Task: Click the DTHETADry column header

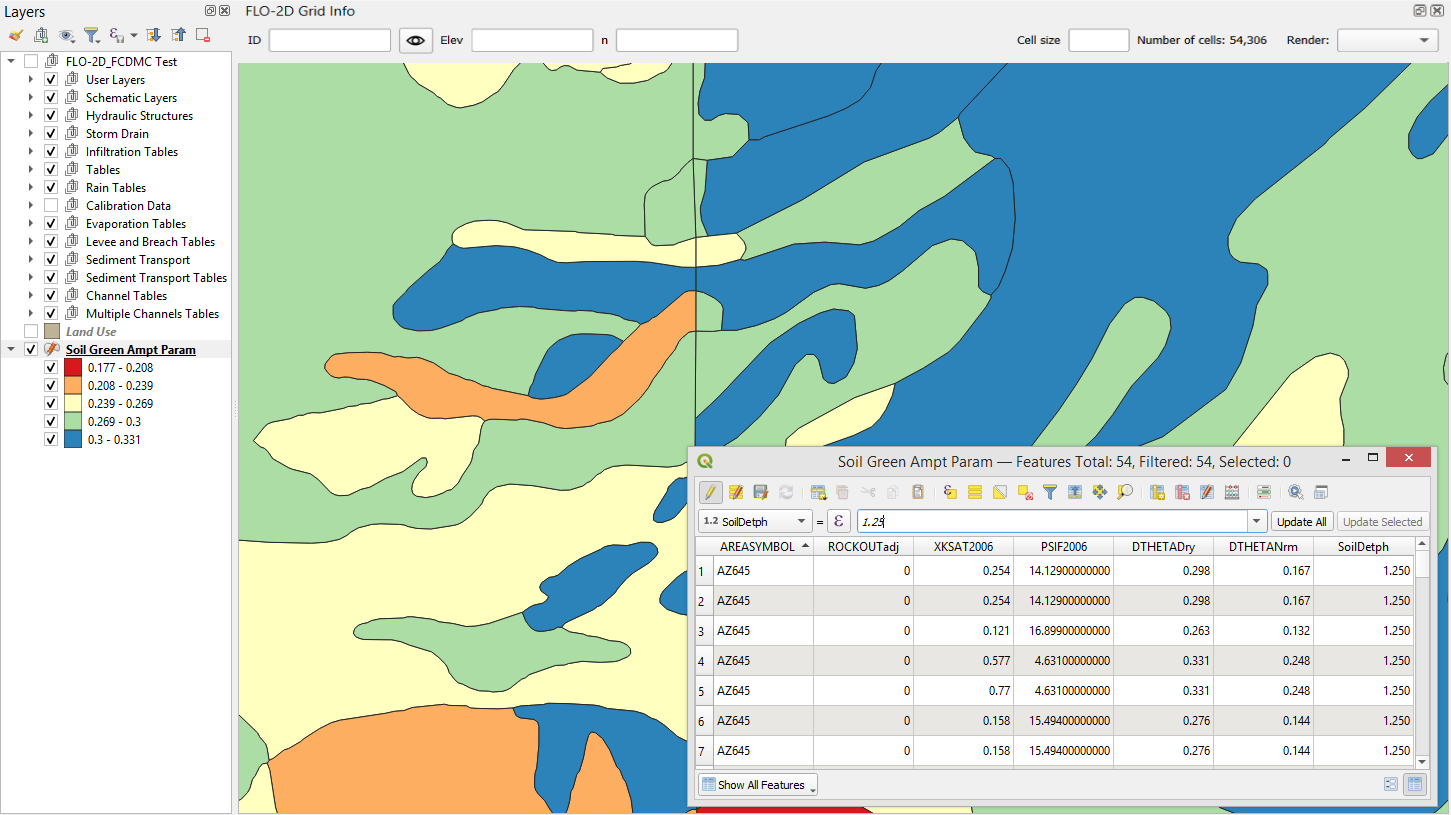Action: coord(1163,547)
